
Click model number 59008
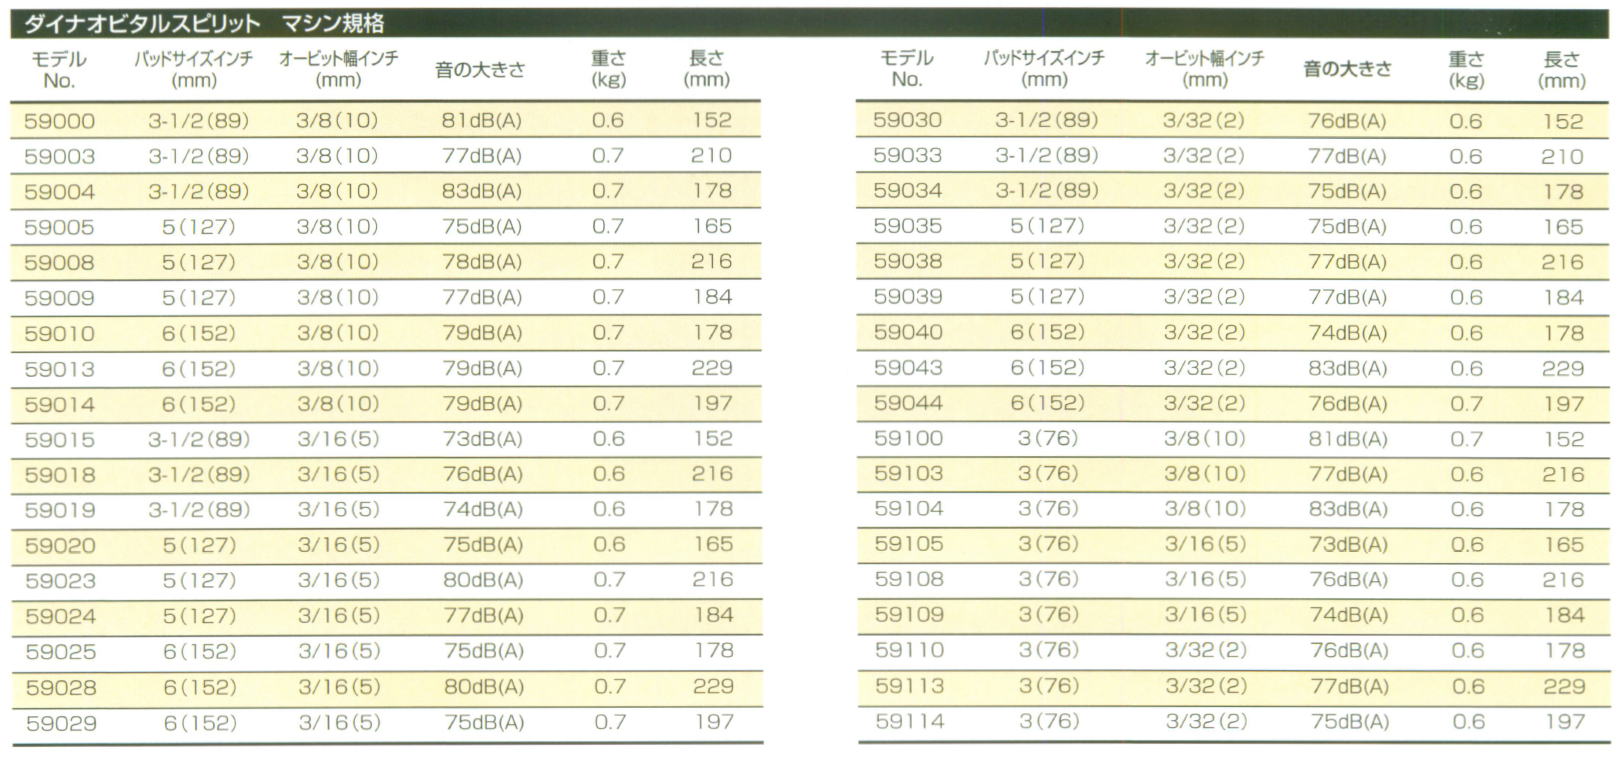60,262
